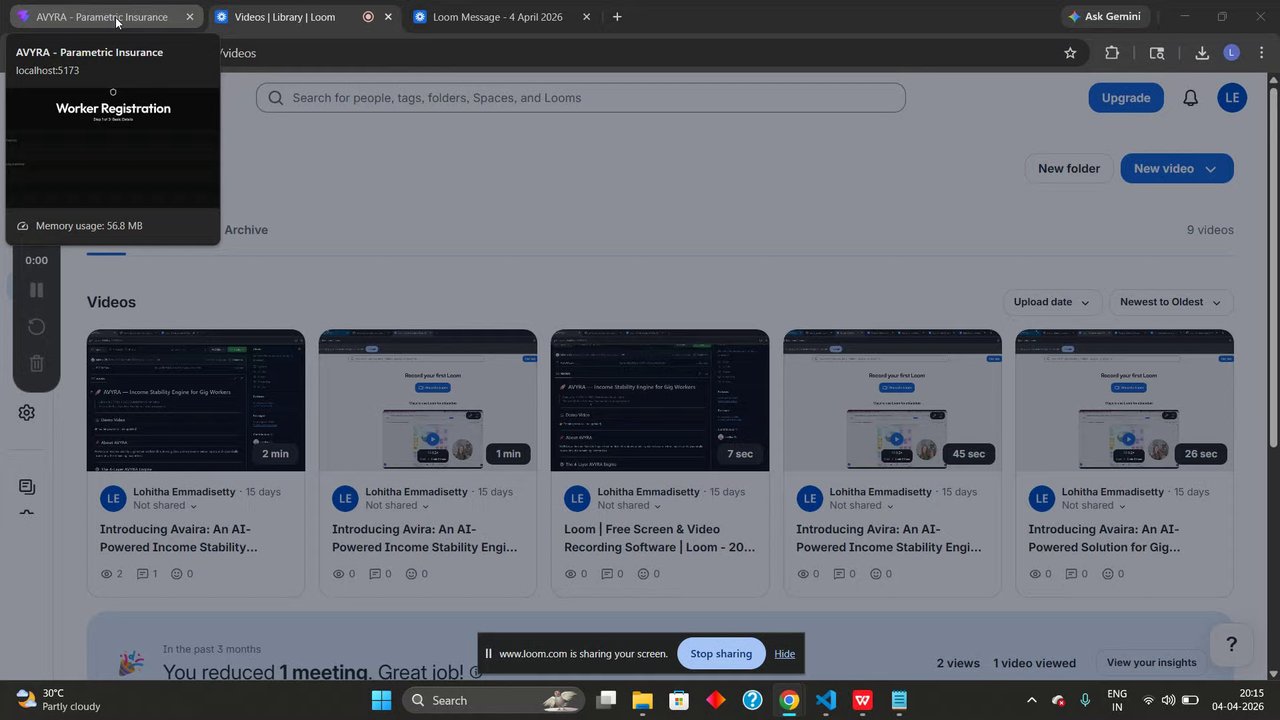Open Not shared dropdown on the 45 sec video
This screenshot has width=1280, height=720.
(x=861, y=506)
